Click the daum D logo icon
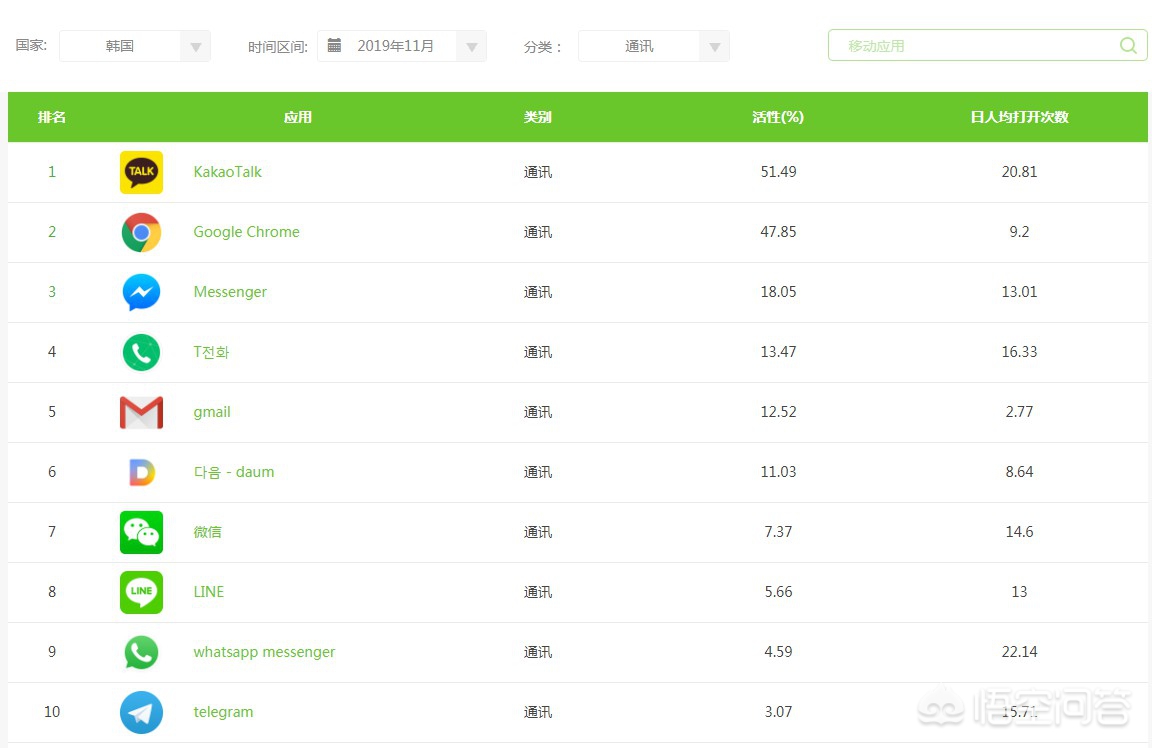 click(141, 472)
